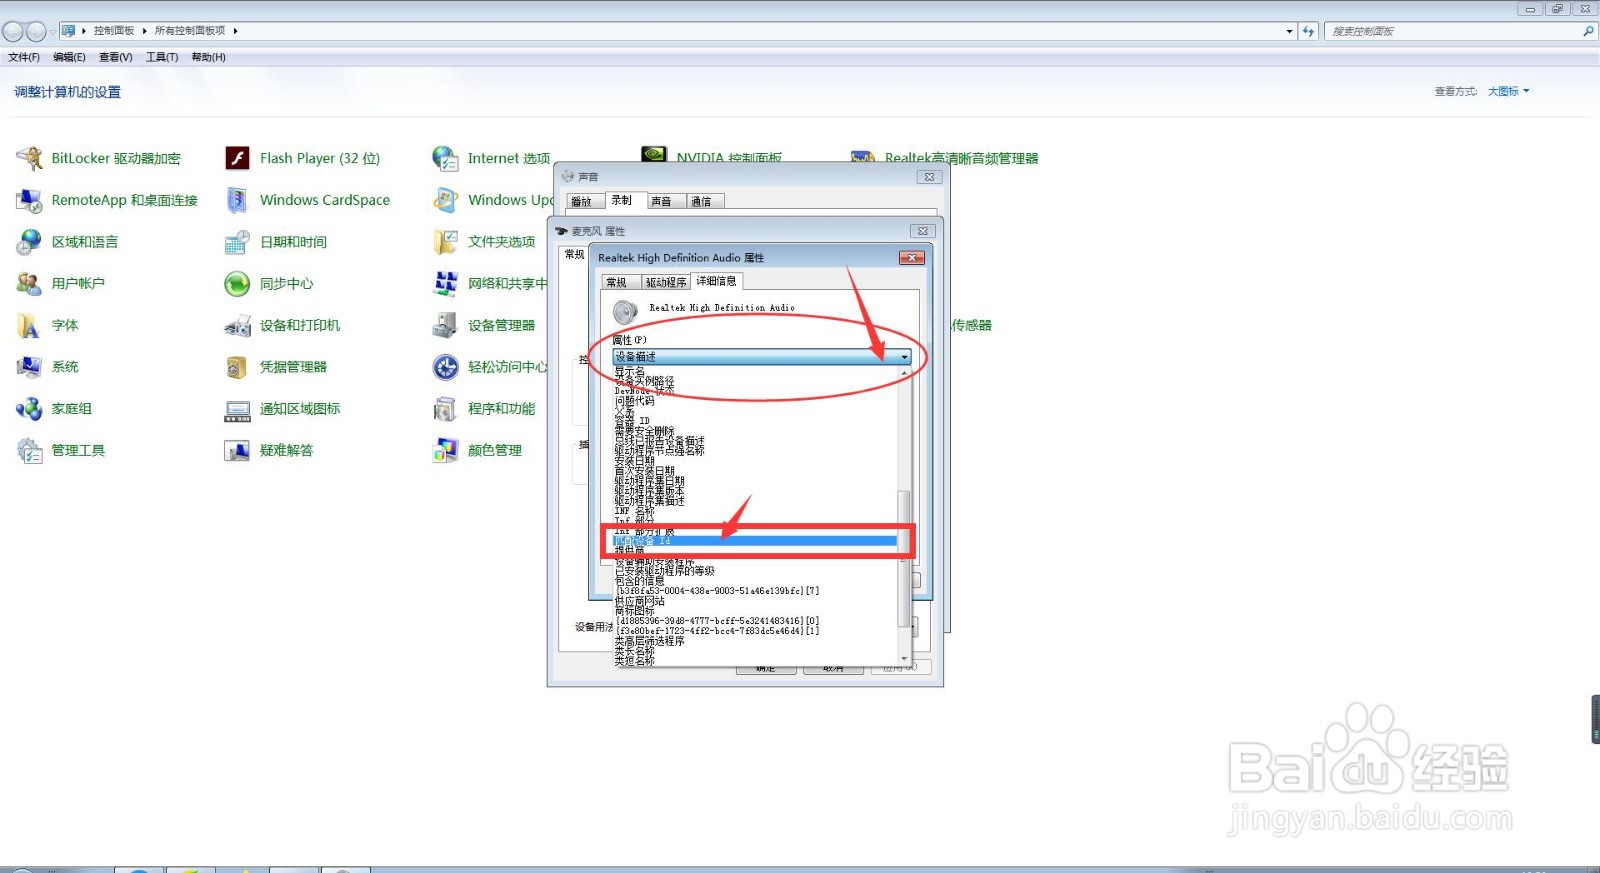Image resolution: width=1600 pixels, height=873 pixels.
Task: Open Windows Update item
Action: click(x=510, y=200)
